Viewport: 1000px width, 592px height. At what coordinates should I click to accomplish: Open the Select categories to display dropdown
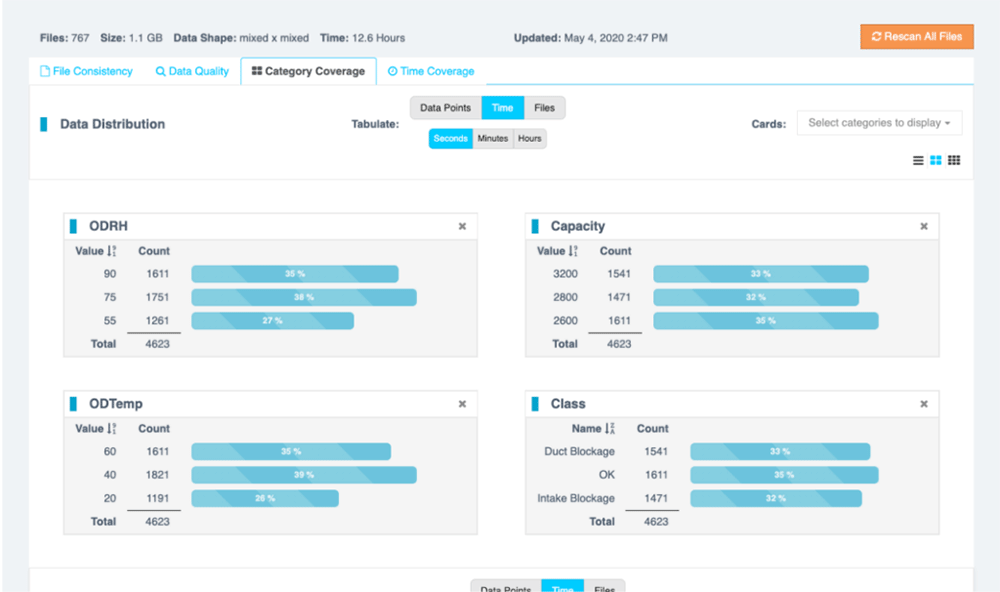pos(879,123)
